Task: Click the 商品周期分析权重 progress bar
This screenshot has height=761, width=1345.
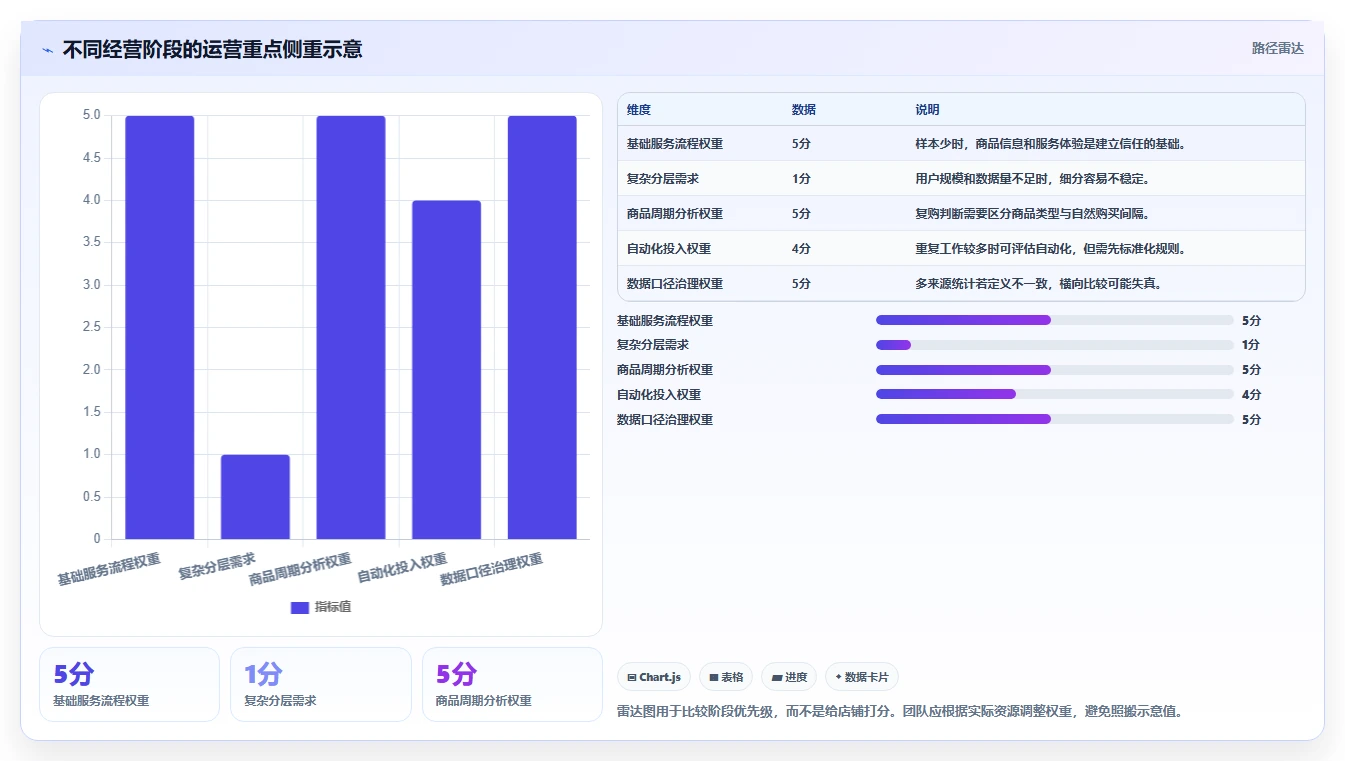Action: click(x=1055, y=370)
